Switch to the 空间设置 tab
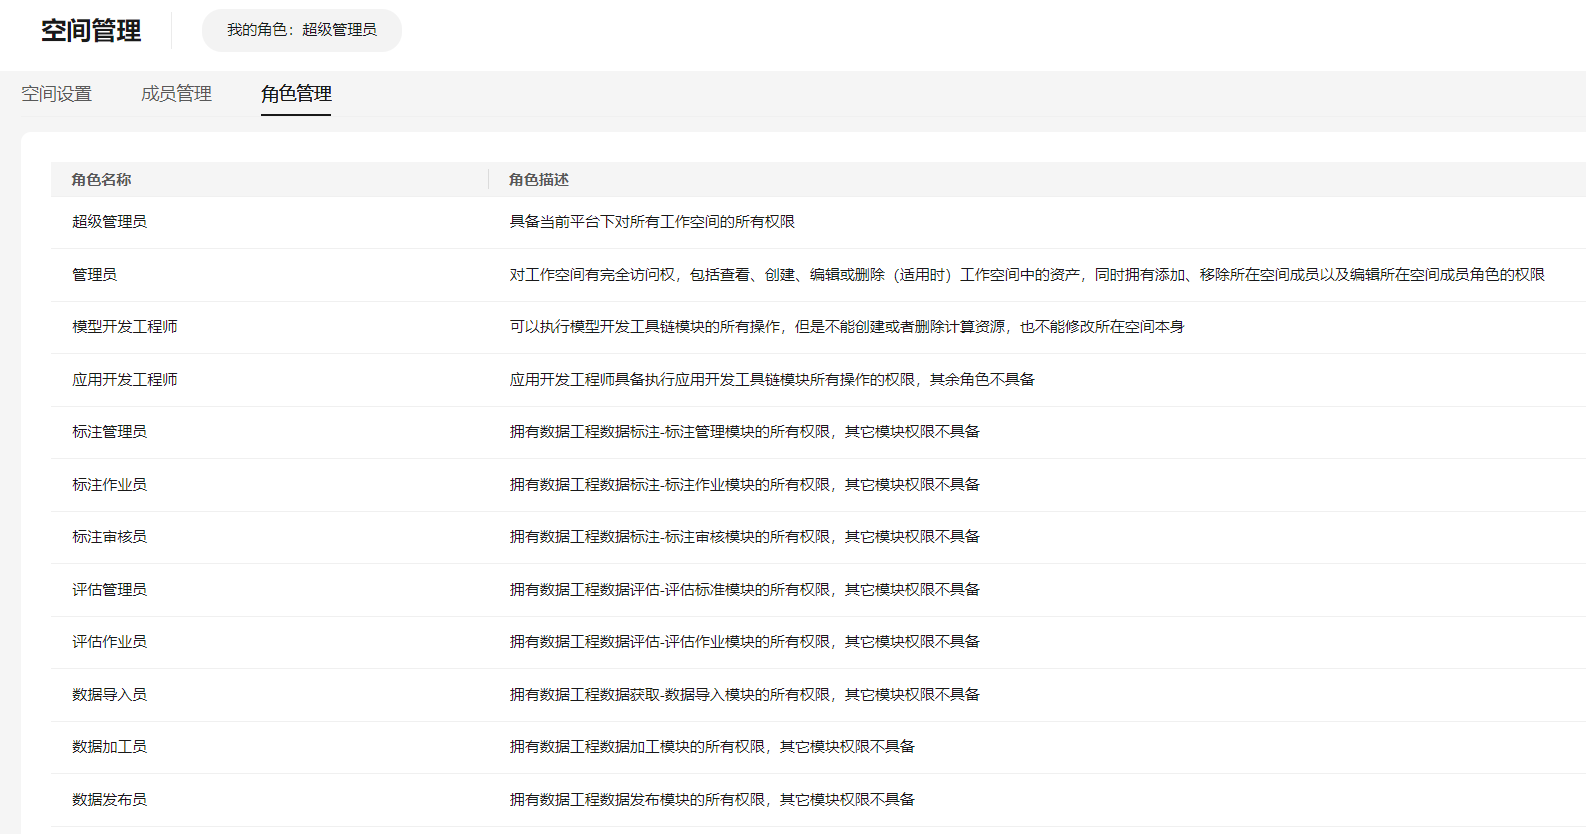 tap(57, 94)
